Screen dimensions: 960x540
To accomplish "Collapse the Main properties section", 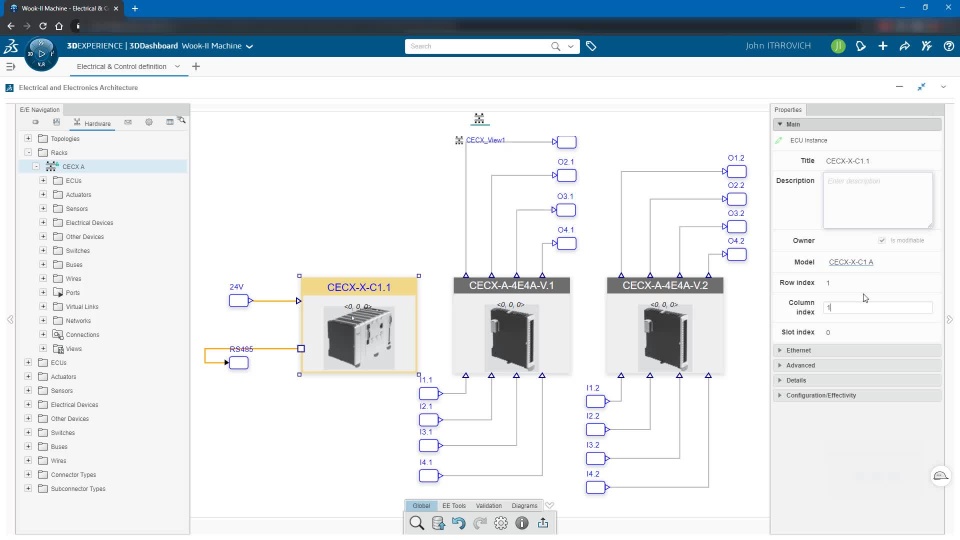I will click(857, 124).
